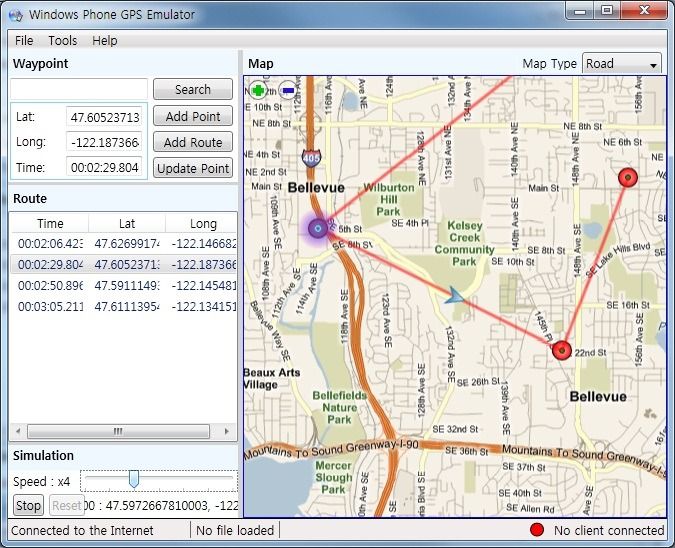Click 'No client connected' status text

pos(609,530)
